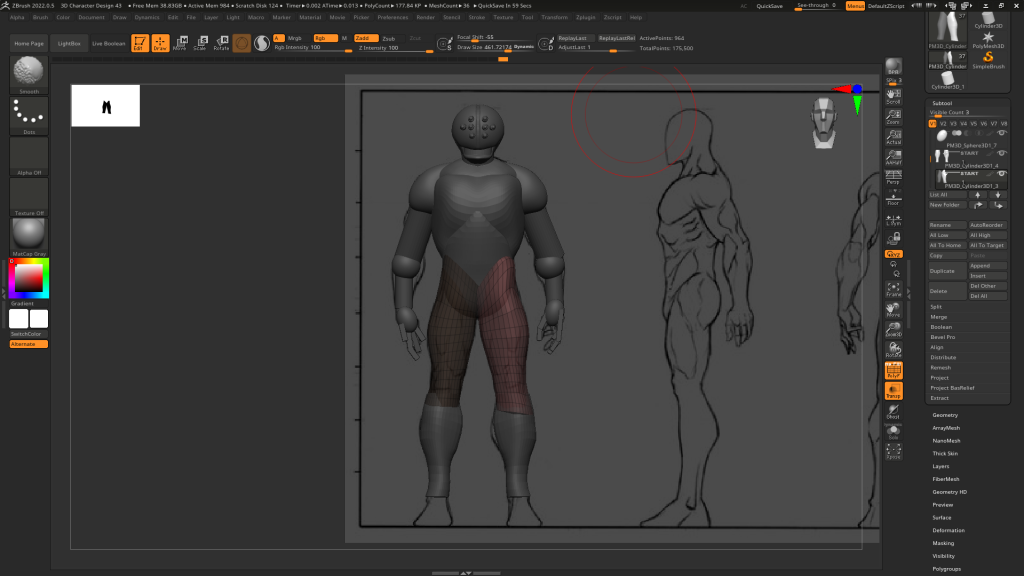This screenshot has width=1024, height=576.
Task: Click the Frame view icon
Action: pyautogui.click(x=893, y=289)
